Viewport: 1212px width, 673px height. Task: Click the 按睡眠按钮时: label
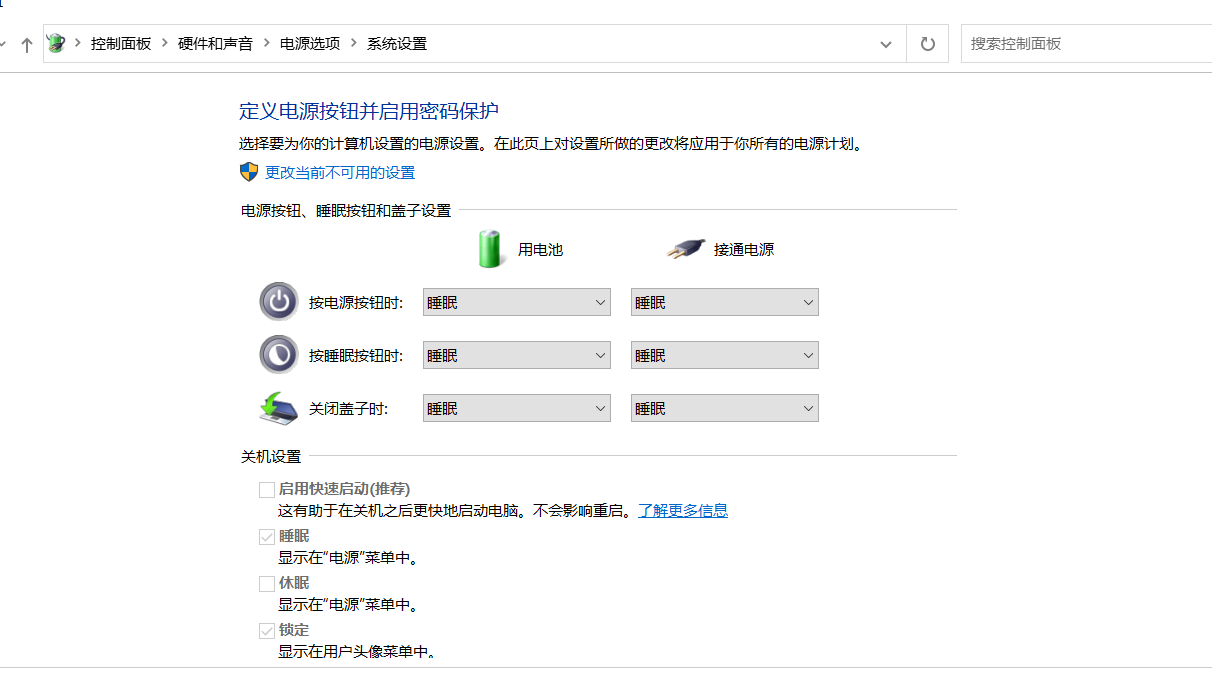pos(356,356)
